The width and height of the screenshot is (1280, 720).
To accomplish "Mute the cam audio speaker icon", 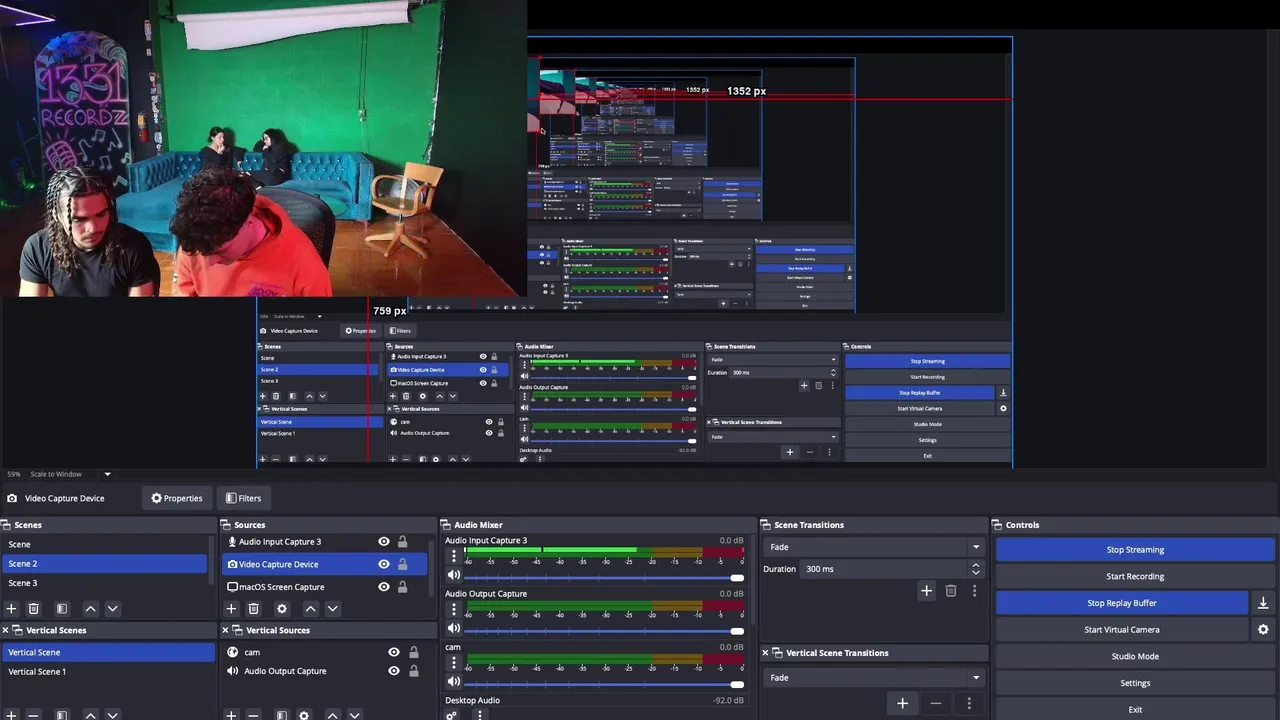I will [453, 681].
